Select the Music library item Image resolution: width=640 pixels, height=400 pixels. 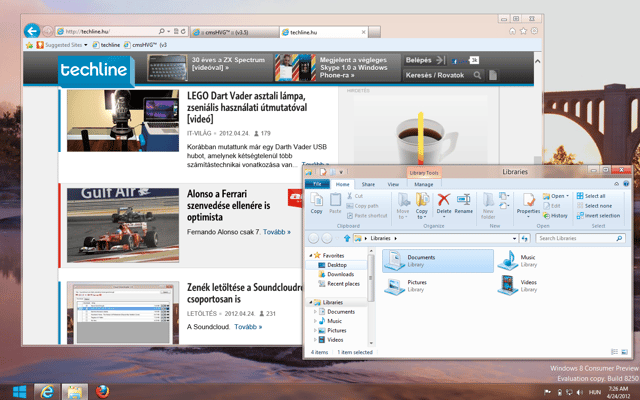pos(518,260)
